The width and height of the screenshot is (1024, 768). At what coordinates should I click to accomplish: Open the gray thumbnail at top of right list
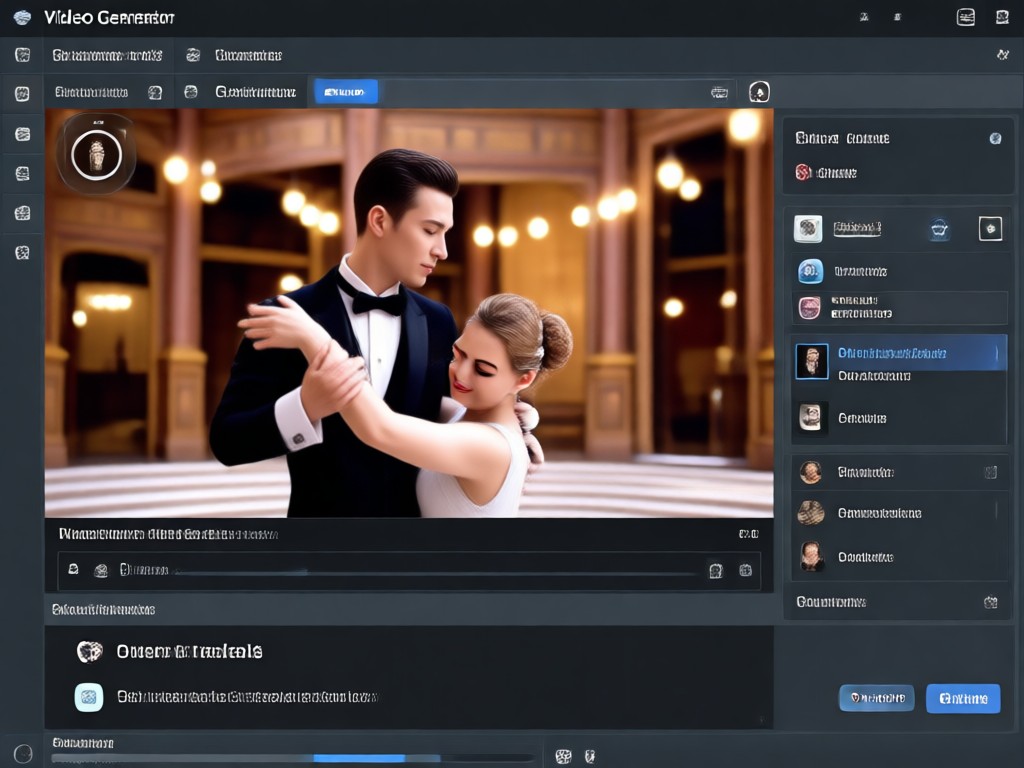tap(808, 229)
